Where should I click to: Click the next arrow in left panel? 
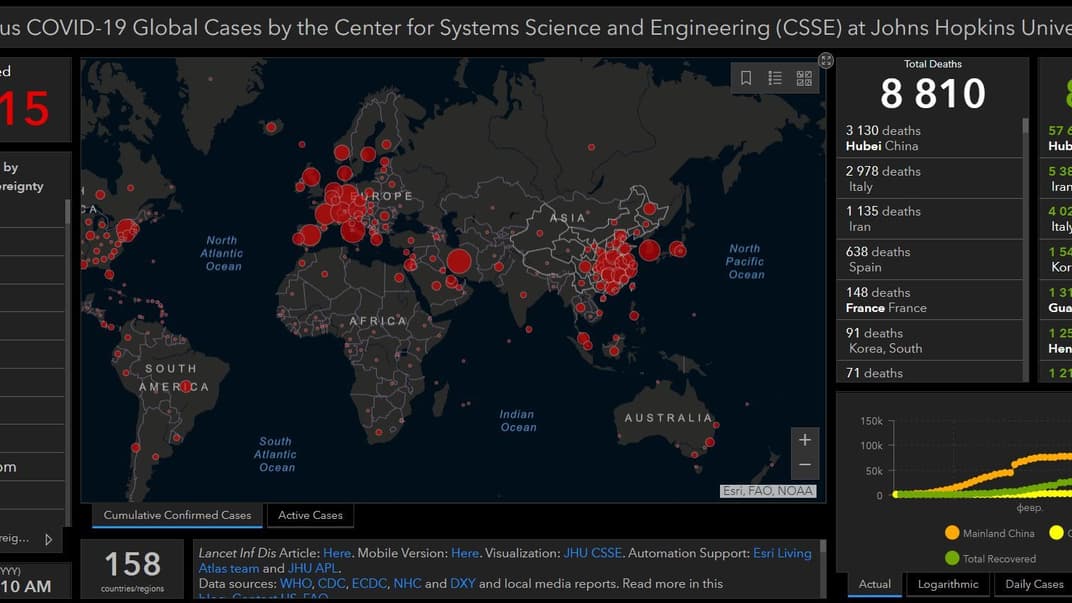tap(48, 539)
